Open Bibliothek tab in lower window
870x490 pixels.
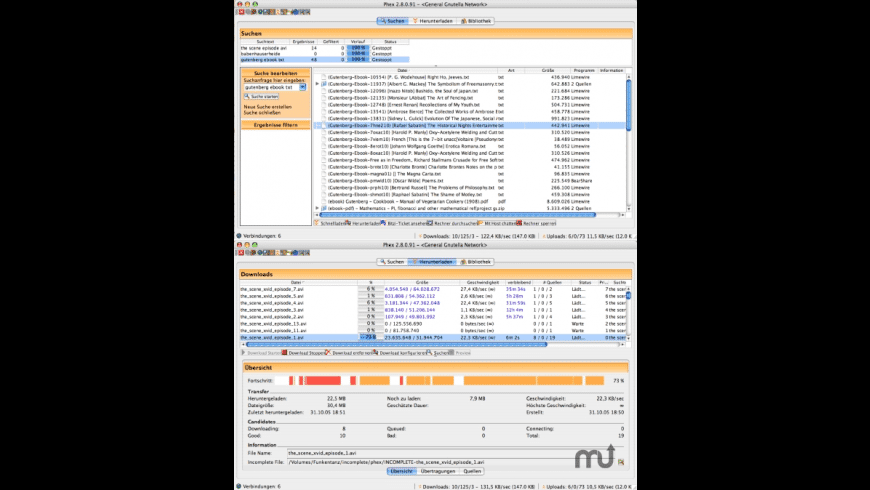tap(476, 262)
